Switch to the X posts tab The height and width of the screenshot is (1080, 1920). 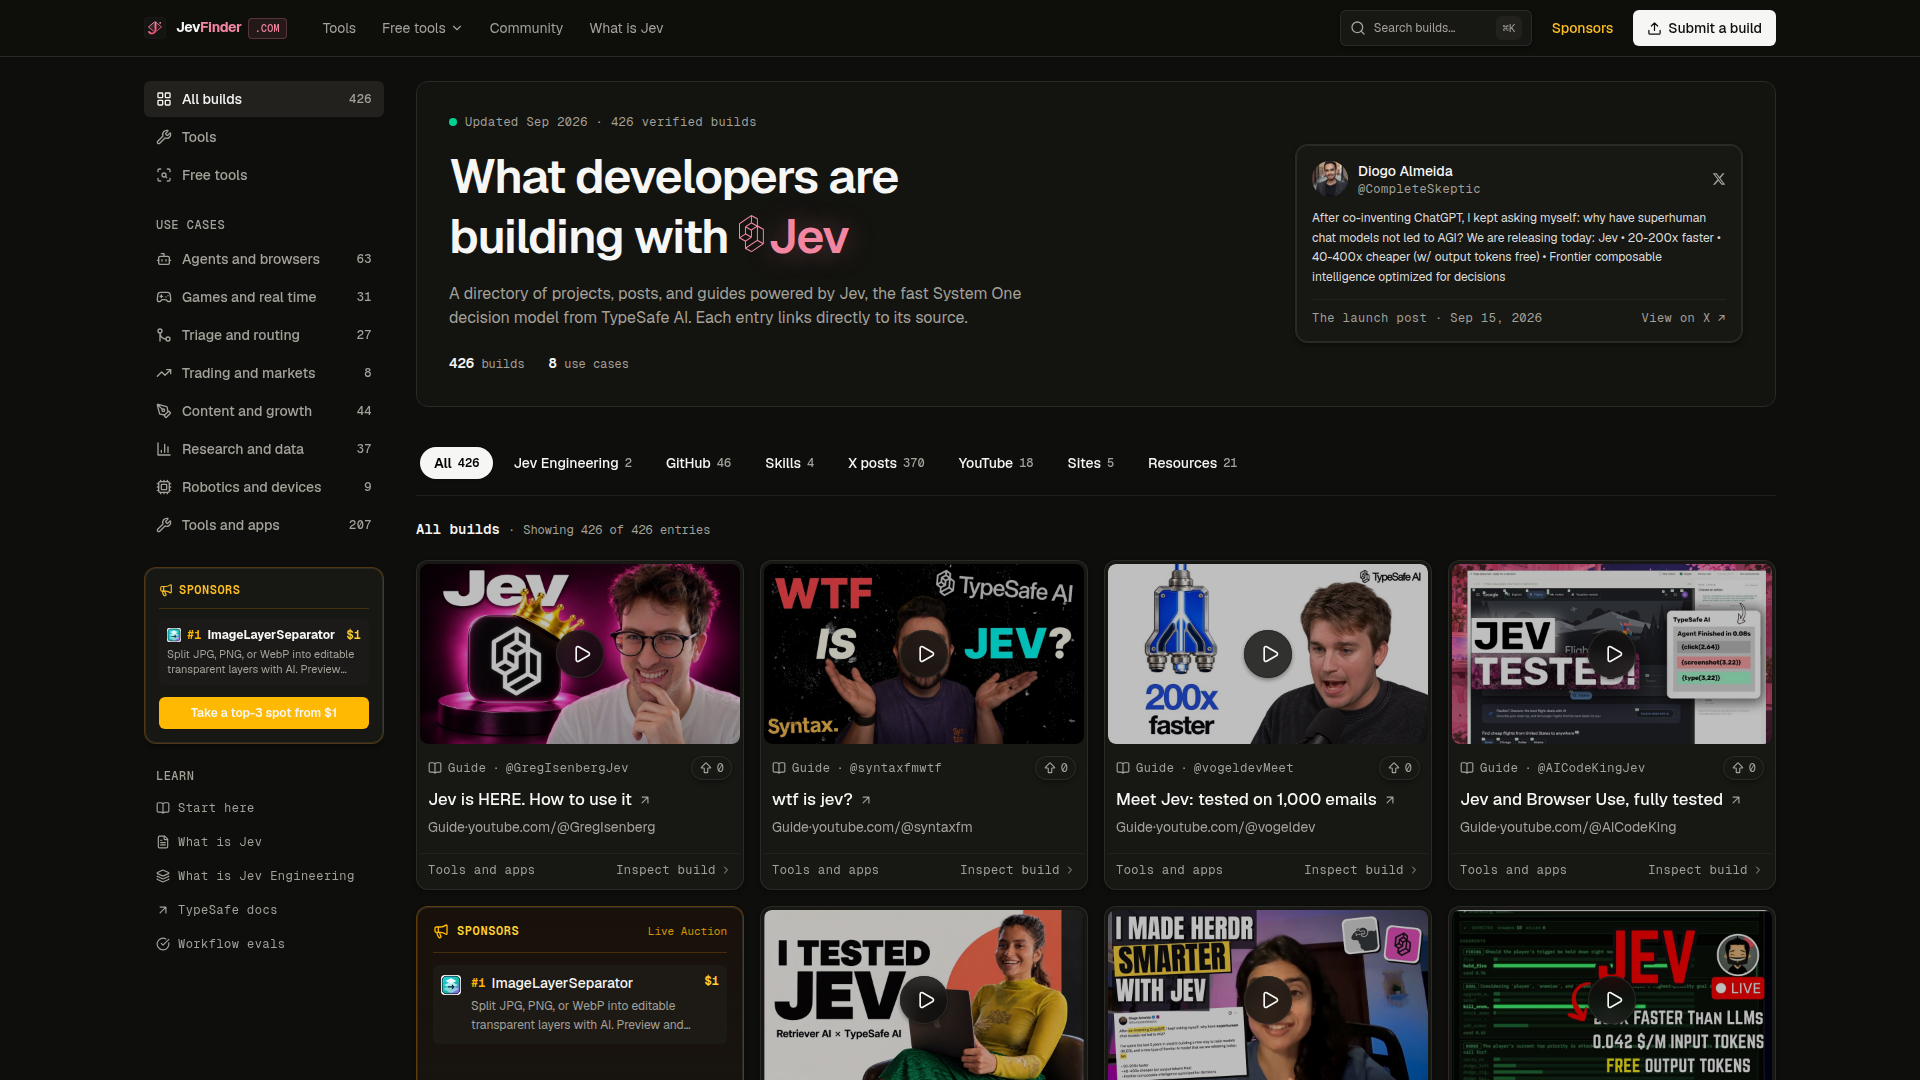click(x=886, y=463)
